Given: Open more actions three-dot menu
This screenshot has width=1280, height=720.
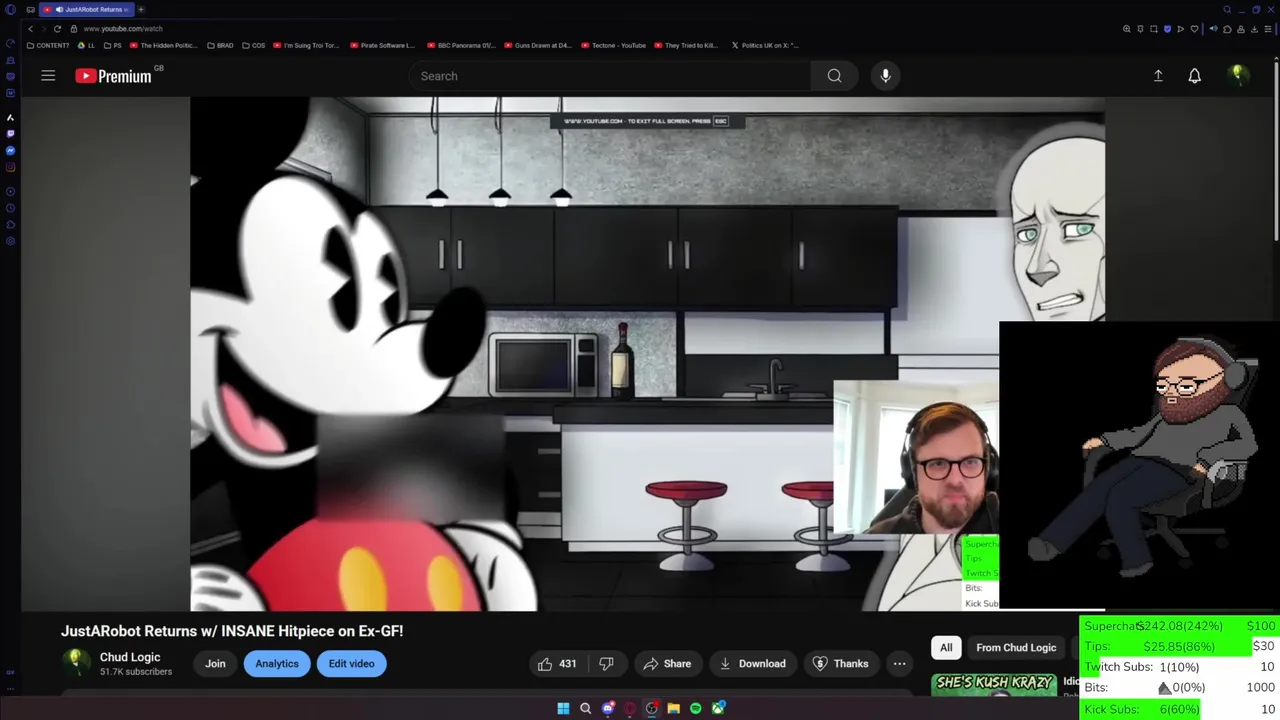Looking at the screenshot, I should [x=899, y=664].
